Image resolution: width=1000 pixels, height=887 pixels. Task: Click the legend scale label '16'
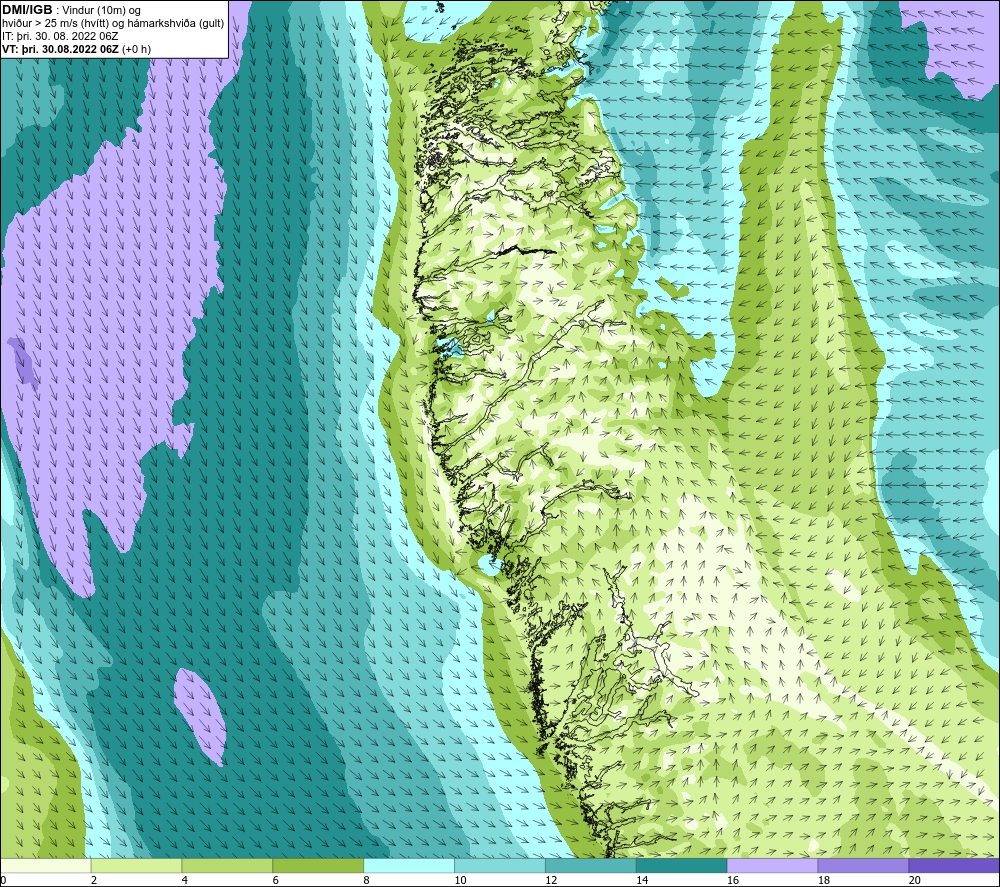point(733,881)
